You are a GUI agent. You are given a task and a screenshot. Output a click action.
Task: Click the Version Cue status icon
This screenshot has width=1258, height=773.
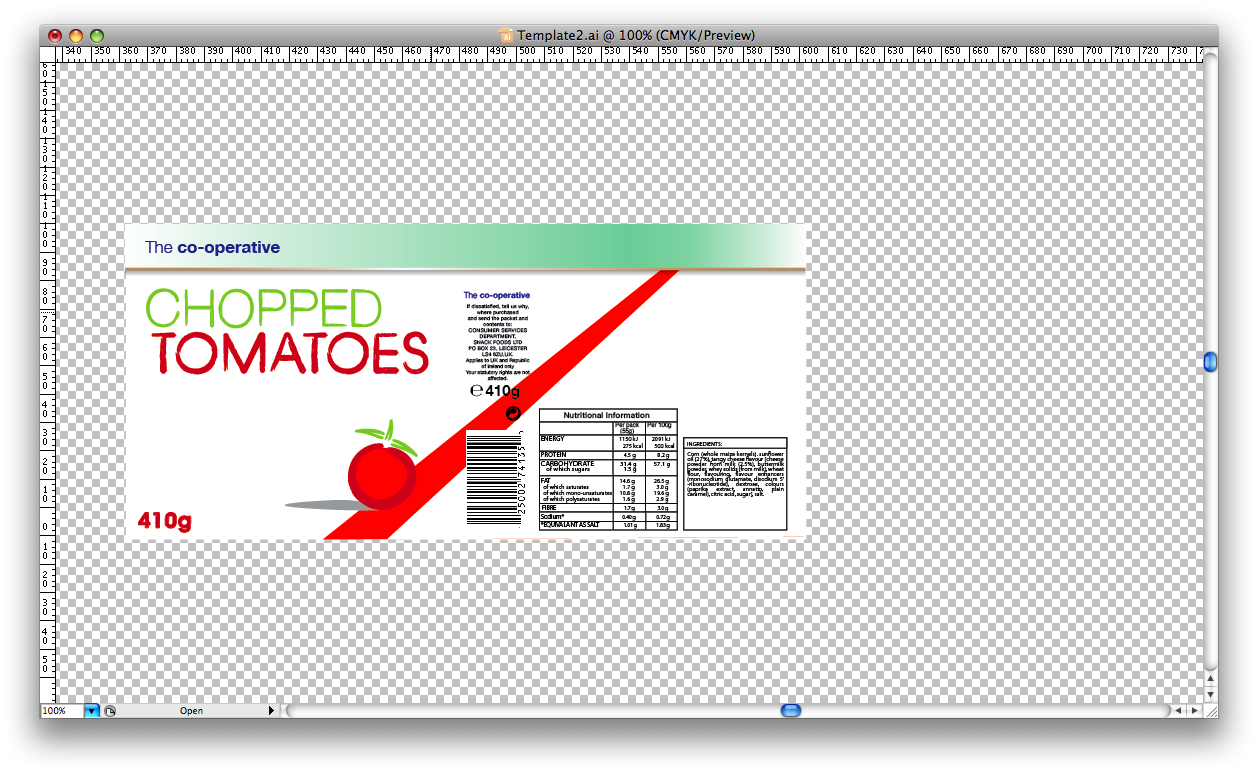pos(110,711)
